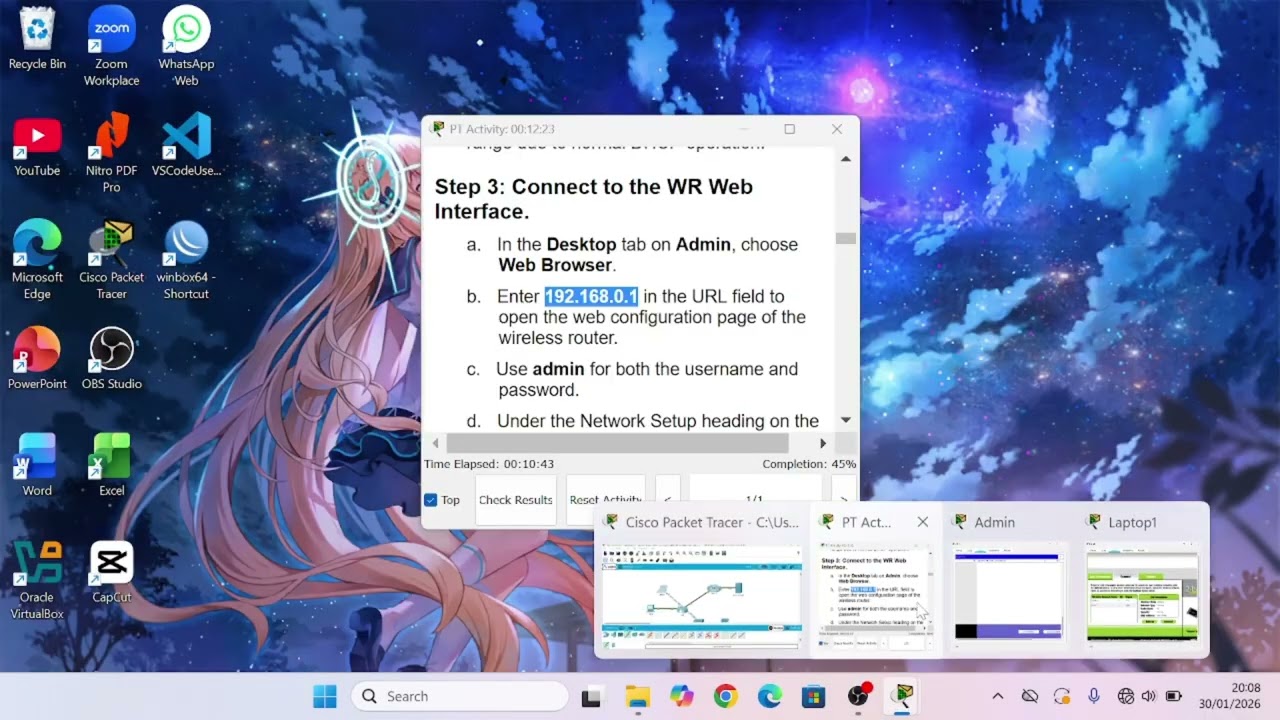Click the 'Time Elapsed: 00:10:43' status text
The width and height of the screenshot is (1280, 720).
489,464
